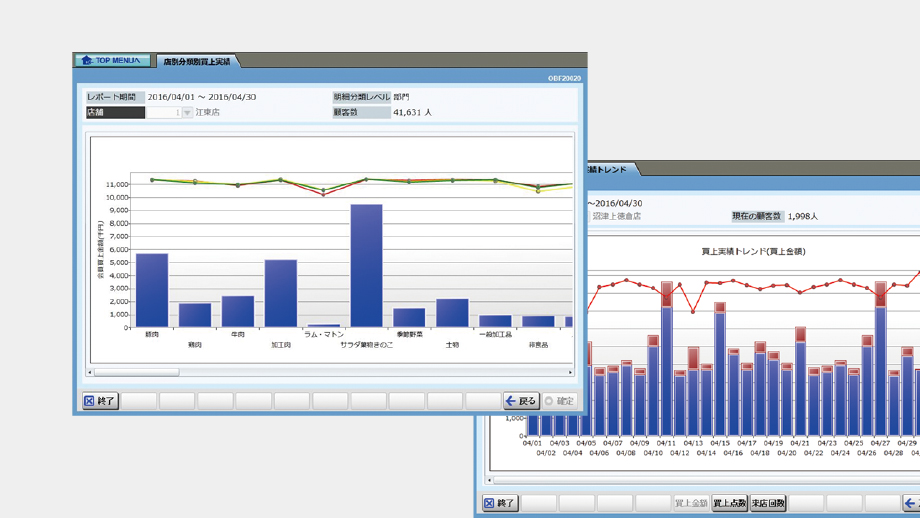Select the 店別分類別買上実績 tab
Viewport: 920px width, 518px height.
point(197,62)
